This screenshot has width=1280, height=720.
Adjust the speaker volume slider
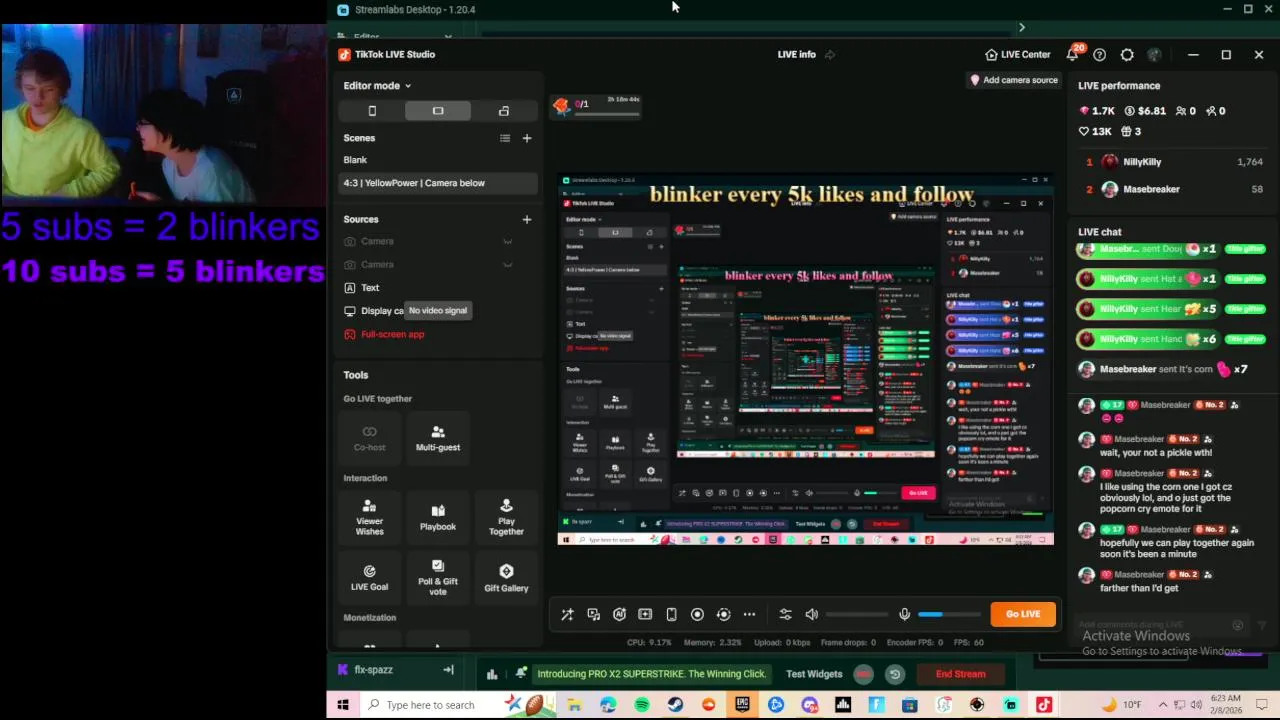click(x=856, y=614)
